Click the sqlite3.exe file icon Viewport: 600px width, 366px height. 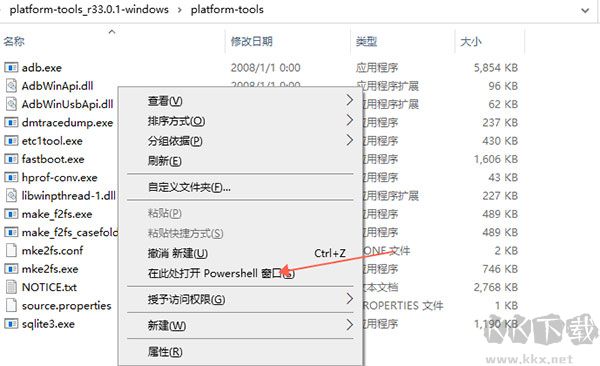click(11, 324)
